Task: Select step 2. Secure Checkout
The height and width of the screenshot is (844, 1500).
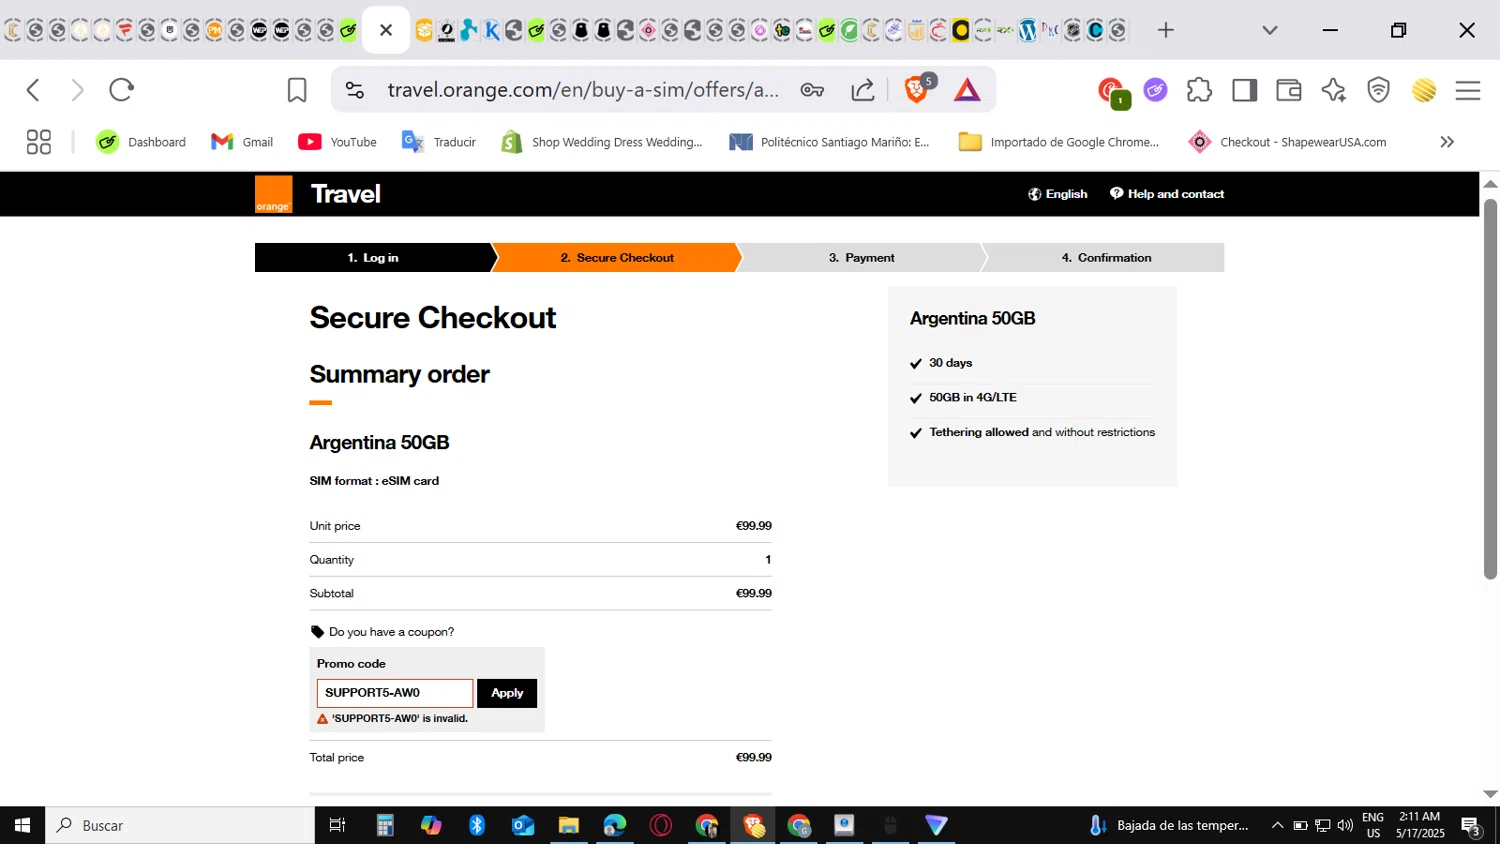Action: point(617,258)
